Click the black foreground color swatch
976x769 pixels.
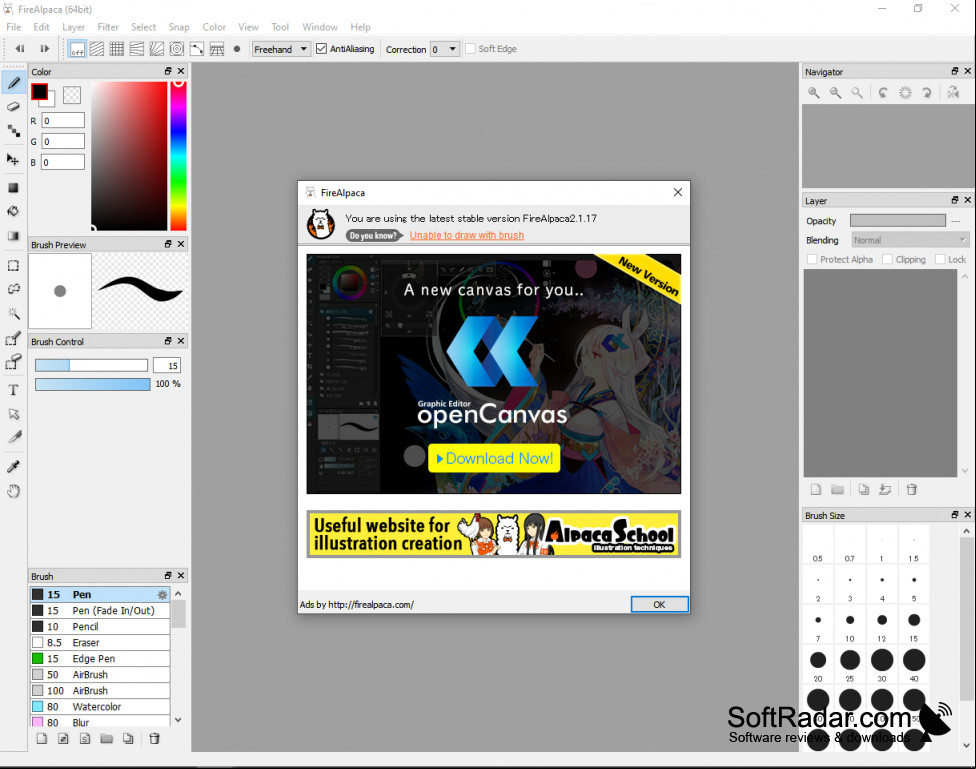point(39,92)
